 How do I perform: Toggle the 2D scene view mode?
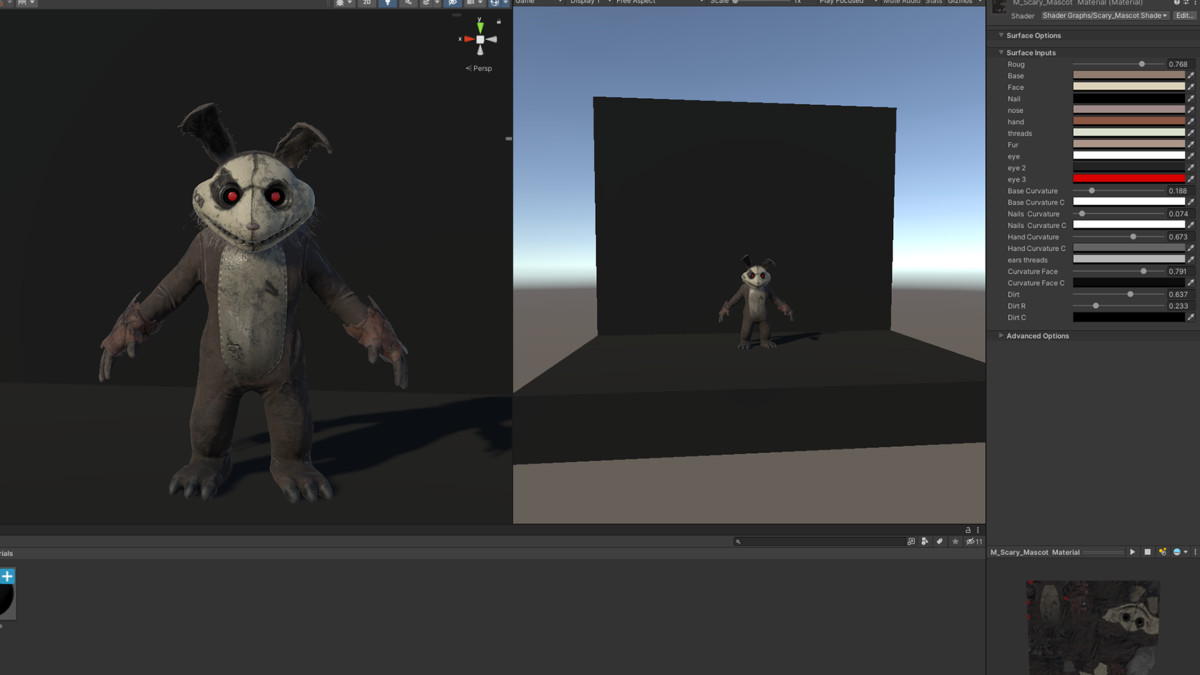click(366, 3)
